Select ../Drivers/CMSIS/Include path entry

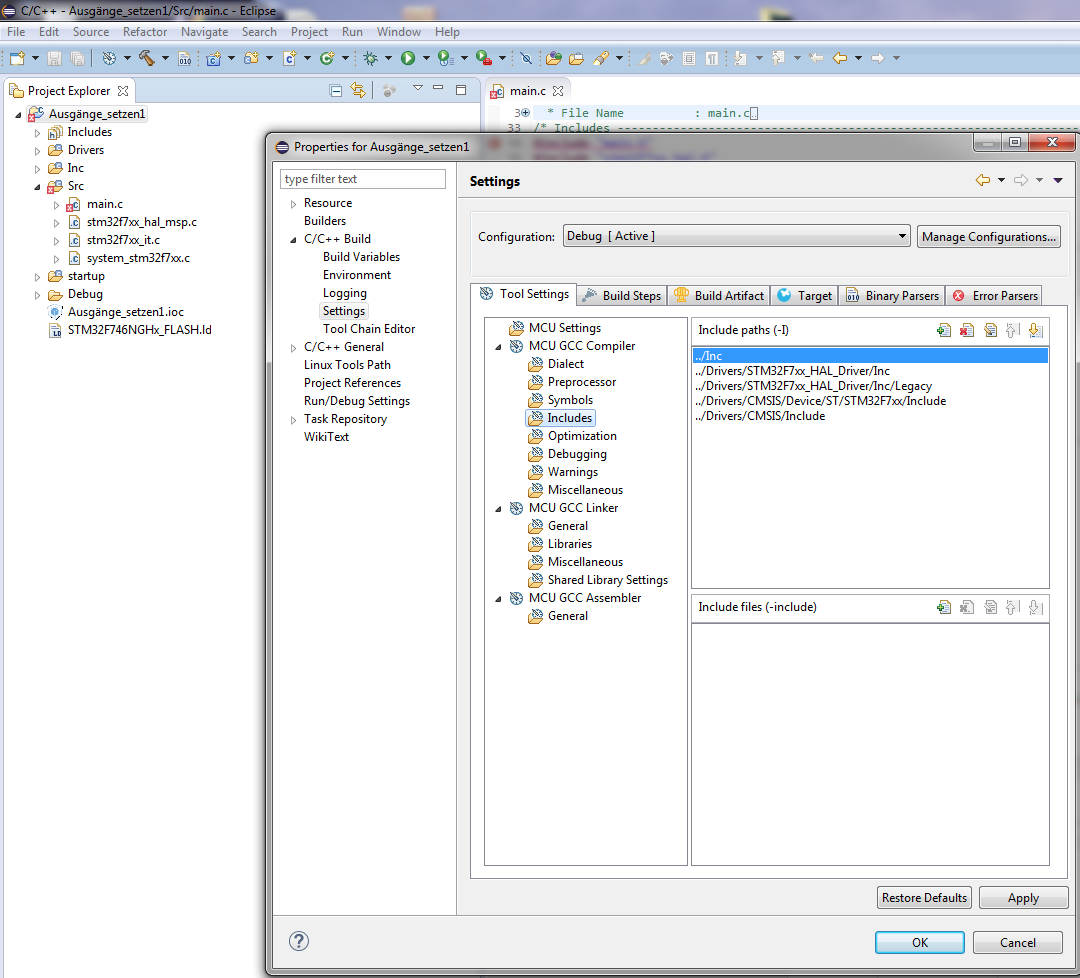click(760, 416)
